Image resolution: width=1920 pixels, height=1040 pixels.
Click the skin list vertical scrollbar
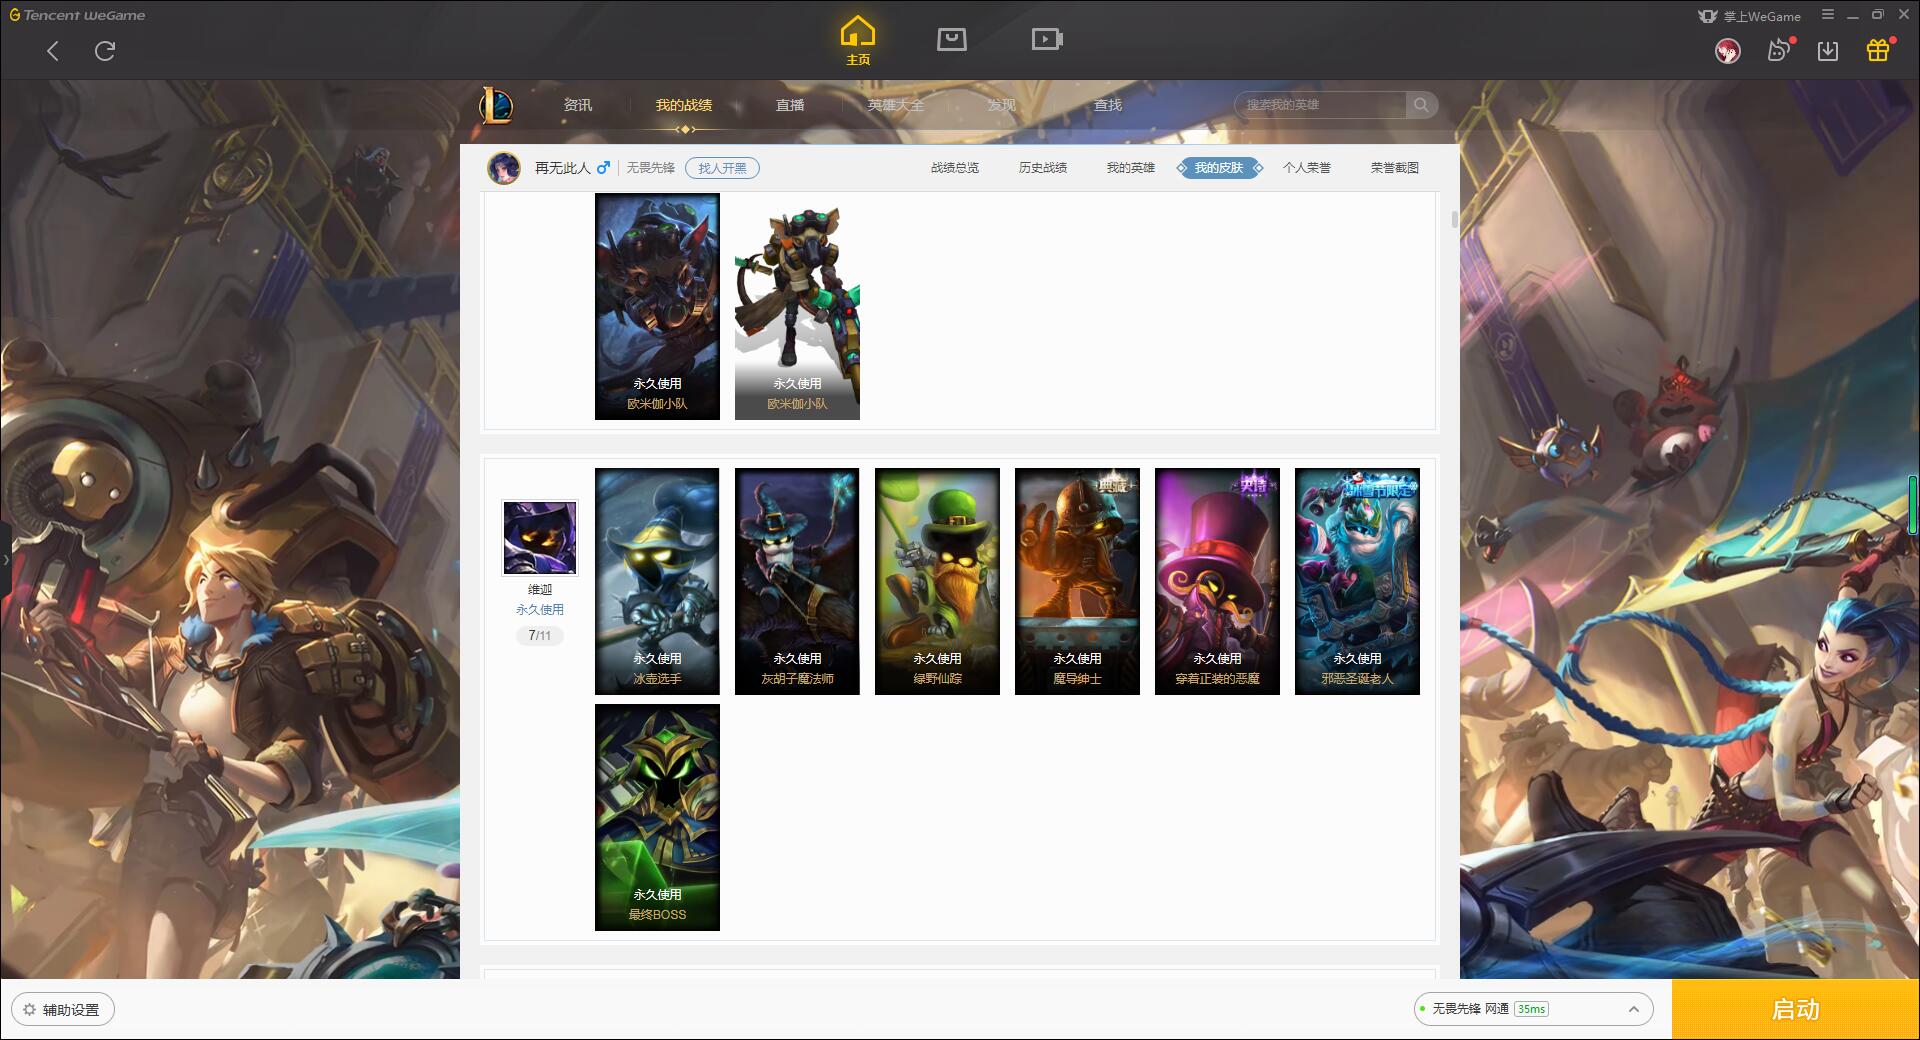(1454, 218)
